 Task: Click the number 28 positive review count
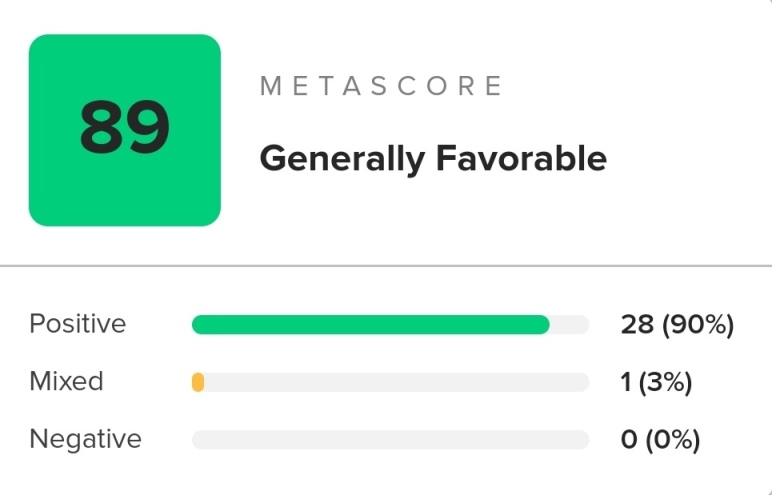pos(637,324)
